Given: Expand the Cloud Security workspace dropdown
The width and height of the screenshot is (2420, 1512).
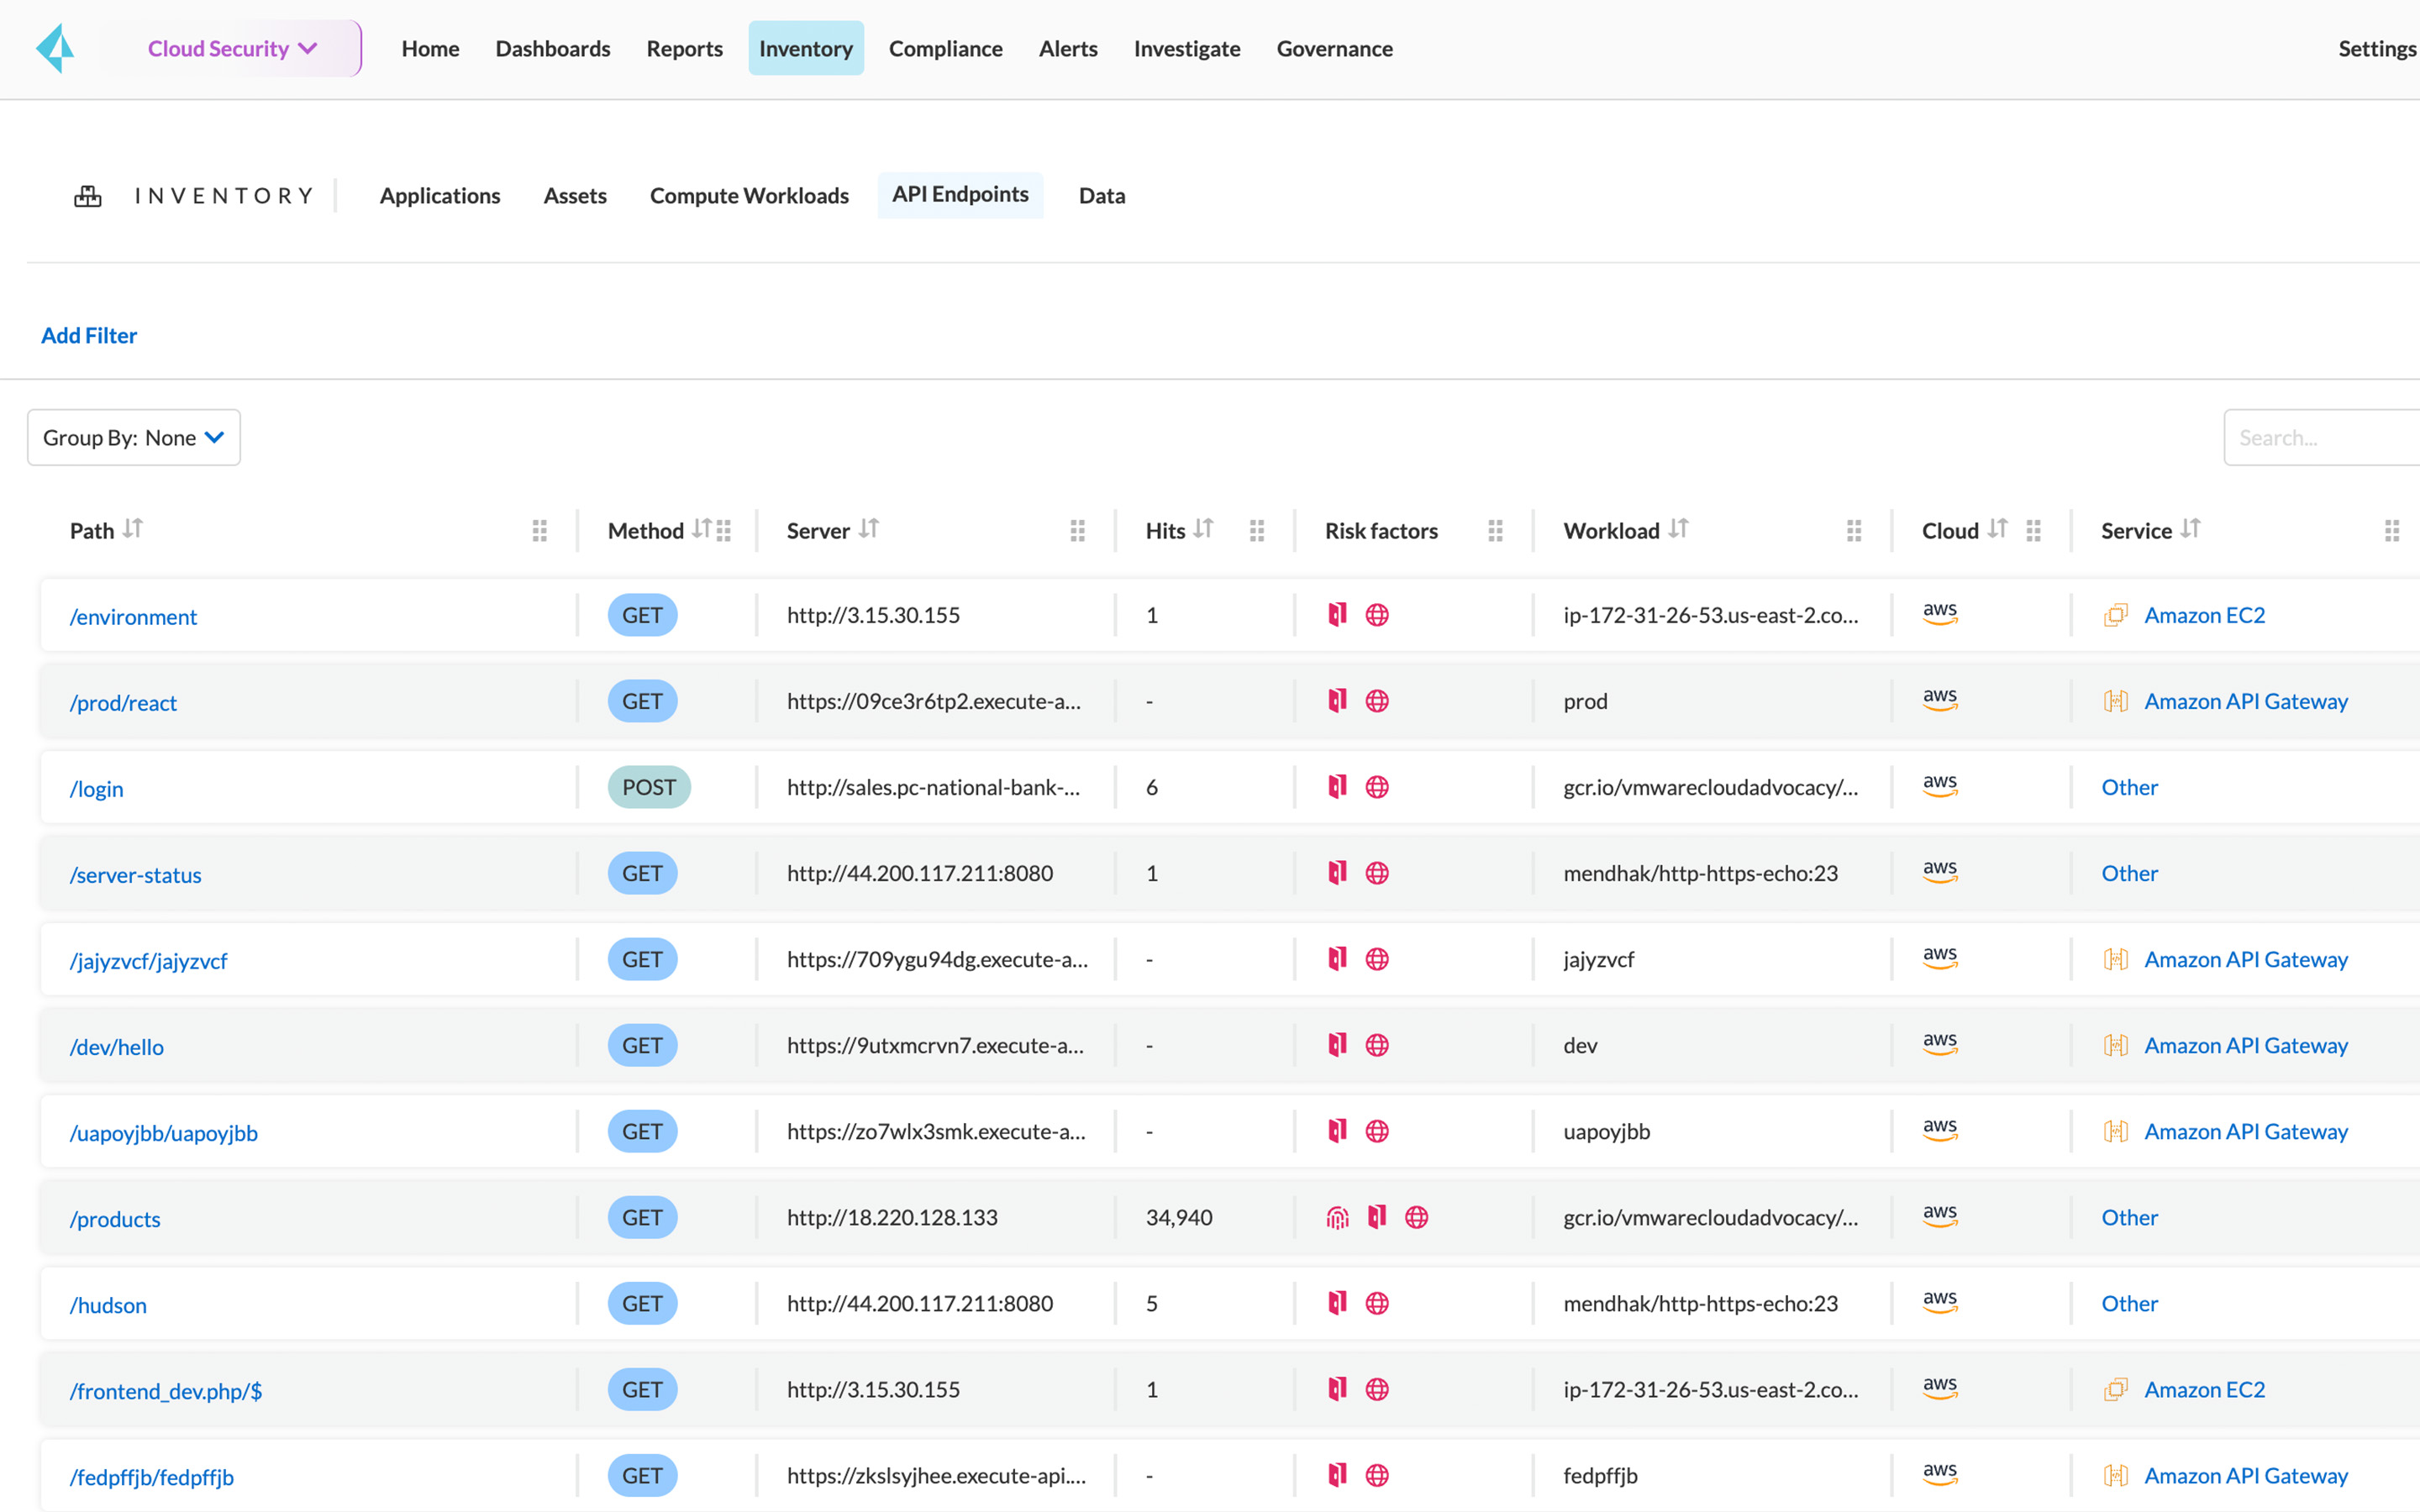Looking at the screenshot, I should [x=231, y=47].
